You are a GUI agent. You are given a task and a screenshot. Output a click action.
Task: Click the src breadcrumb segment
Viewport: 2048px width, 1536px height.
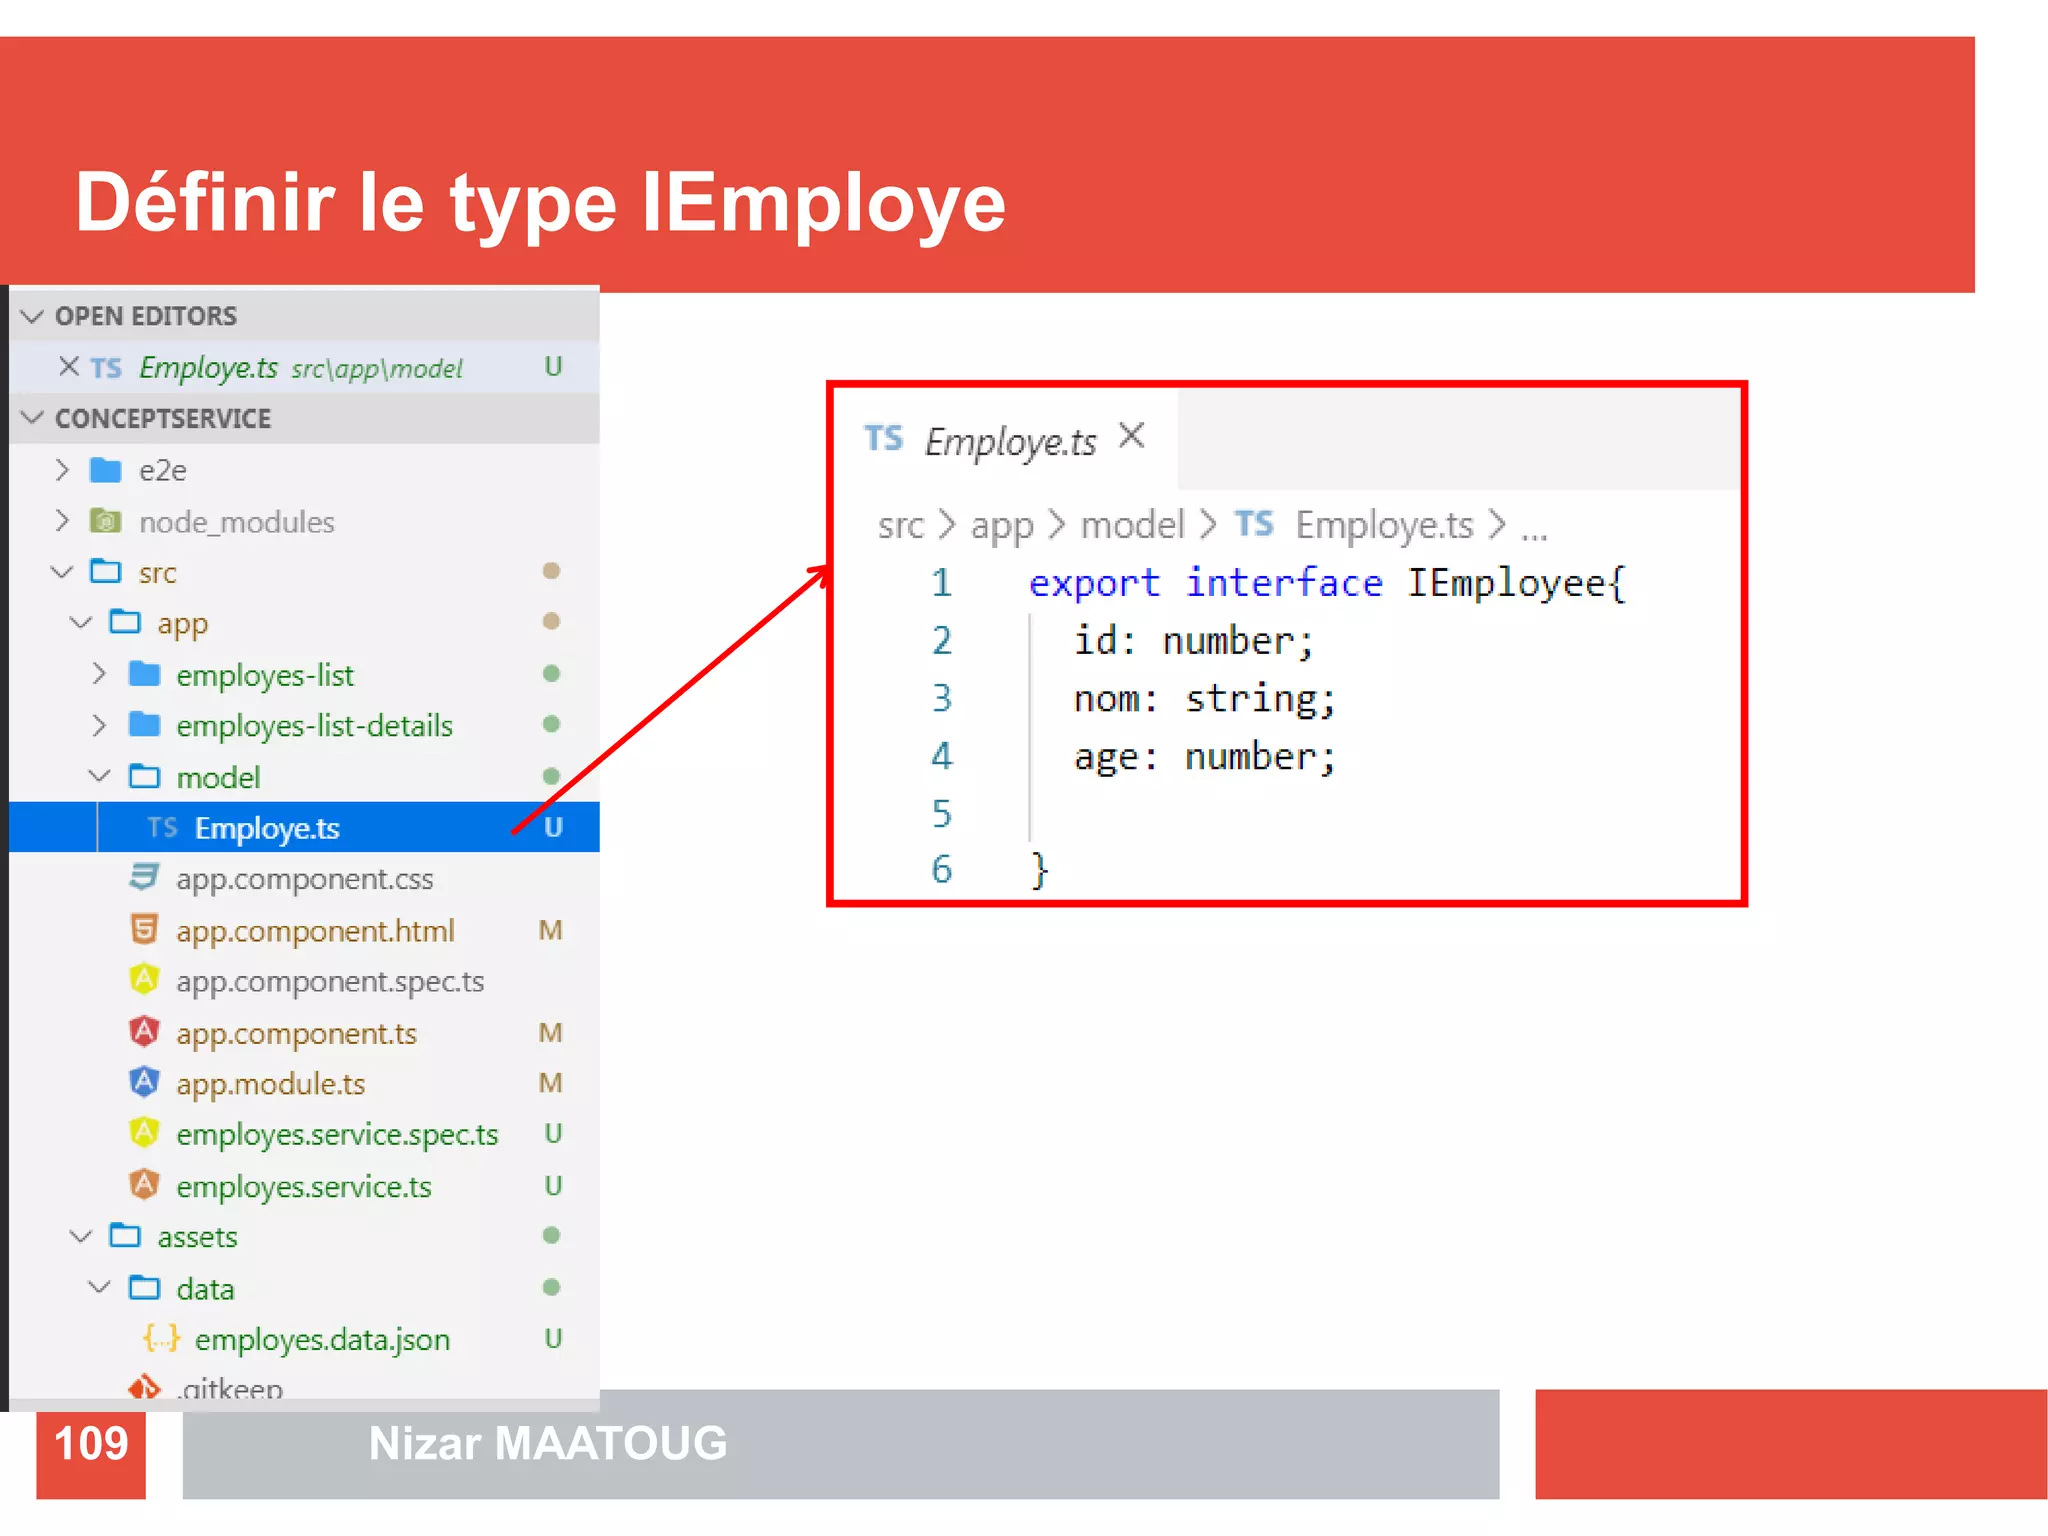tap(901, 525)
